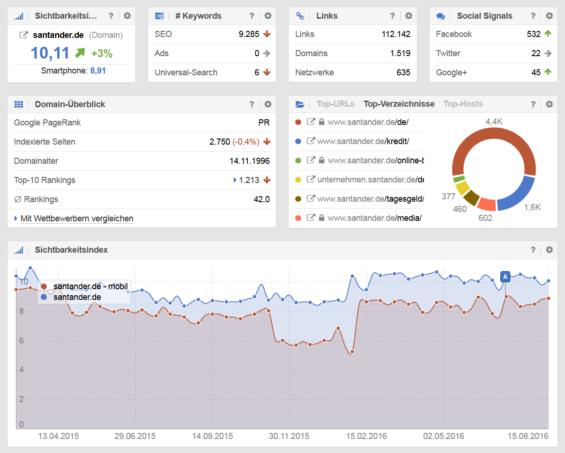This screenshot has width=565, height=453.
Task: Click the Domains count 1.519
Action: 400,53
